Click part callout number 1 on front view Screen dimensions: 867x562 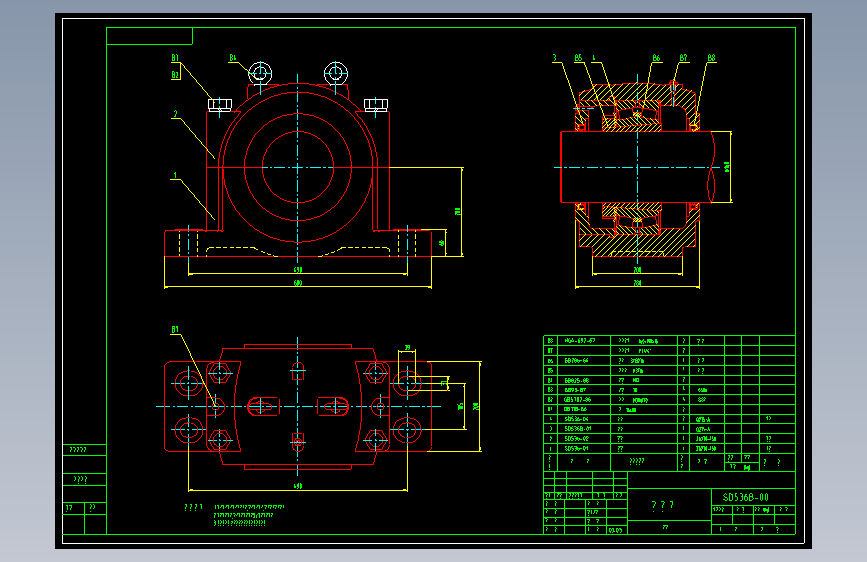[175, 176]
